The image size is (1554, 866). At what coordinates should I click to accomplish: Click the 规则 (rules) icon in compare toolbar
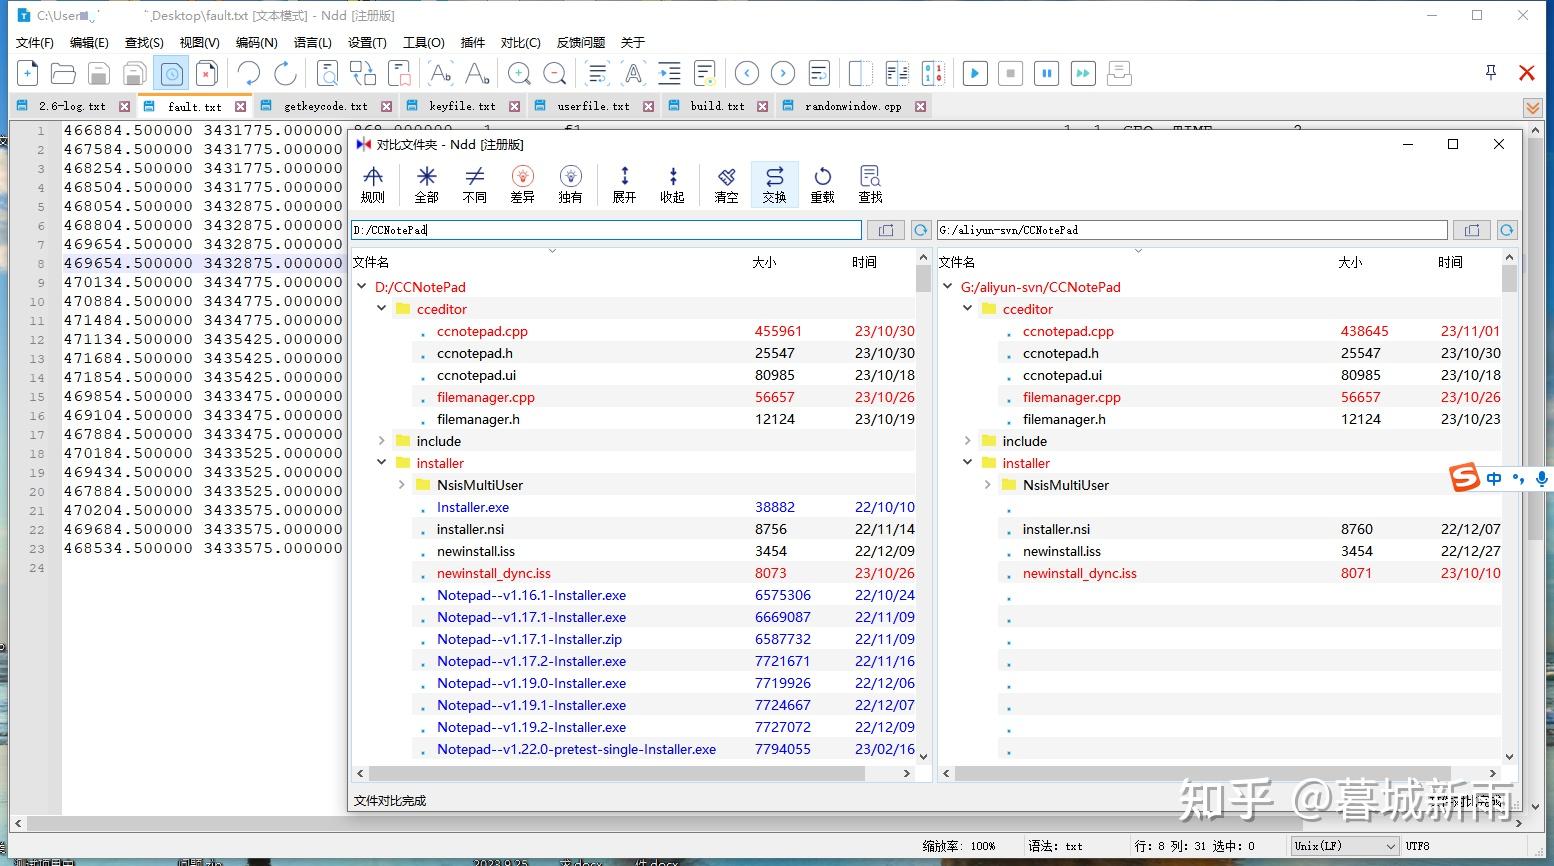pyautogui.click(x=372, y=184)
